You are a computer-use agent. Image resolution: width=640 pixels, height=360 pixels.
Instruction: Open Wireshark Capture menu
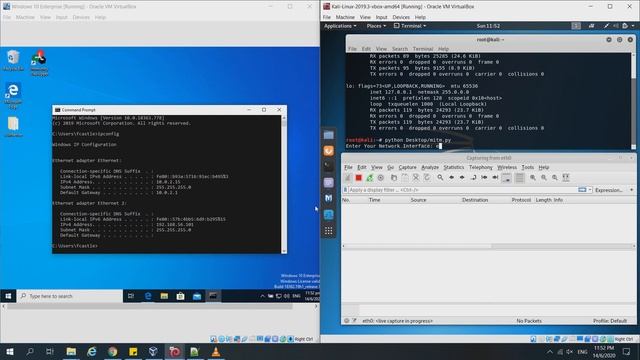(407, 167)
